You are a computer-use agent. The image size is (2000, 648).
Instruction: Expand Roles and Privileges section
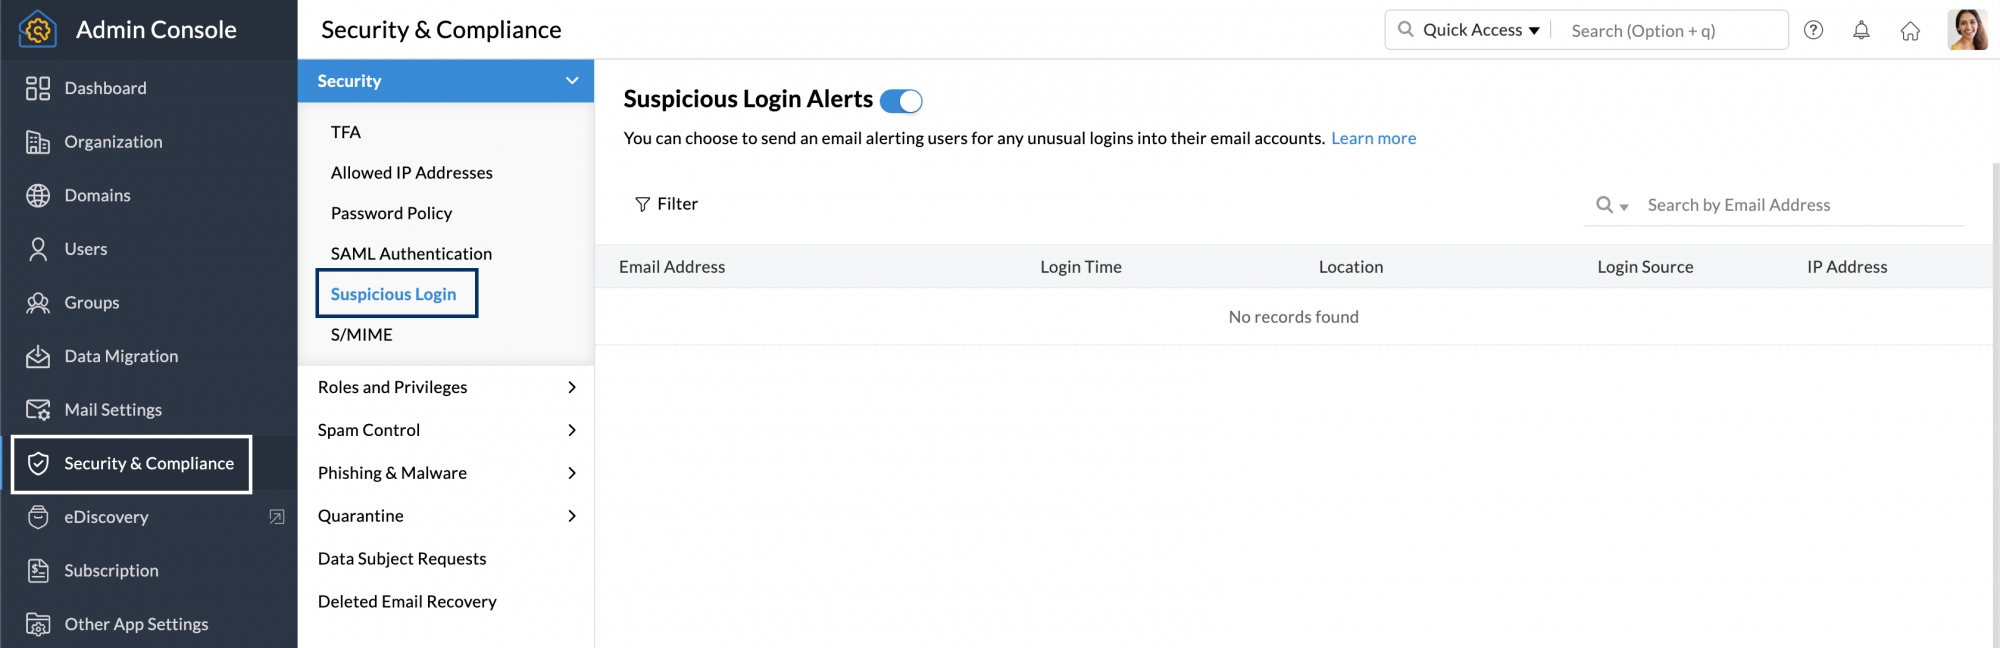572,387
